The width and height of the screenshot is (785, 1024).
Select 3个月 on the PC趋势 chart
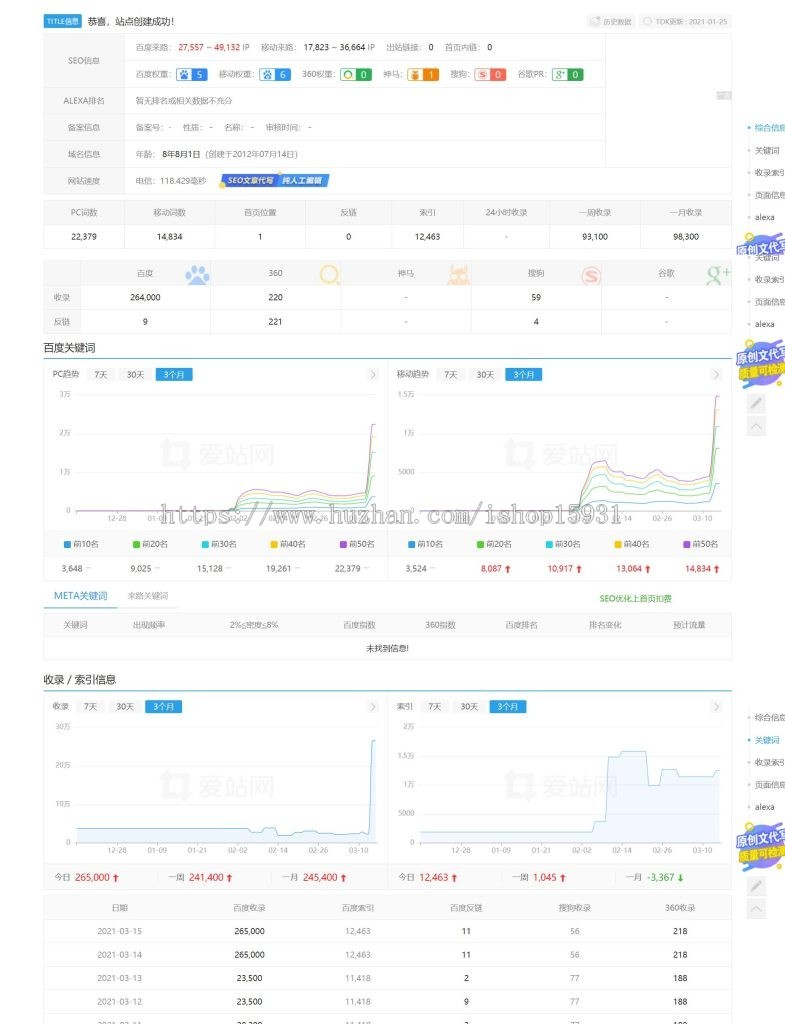174,375
